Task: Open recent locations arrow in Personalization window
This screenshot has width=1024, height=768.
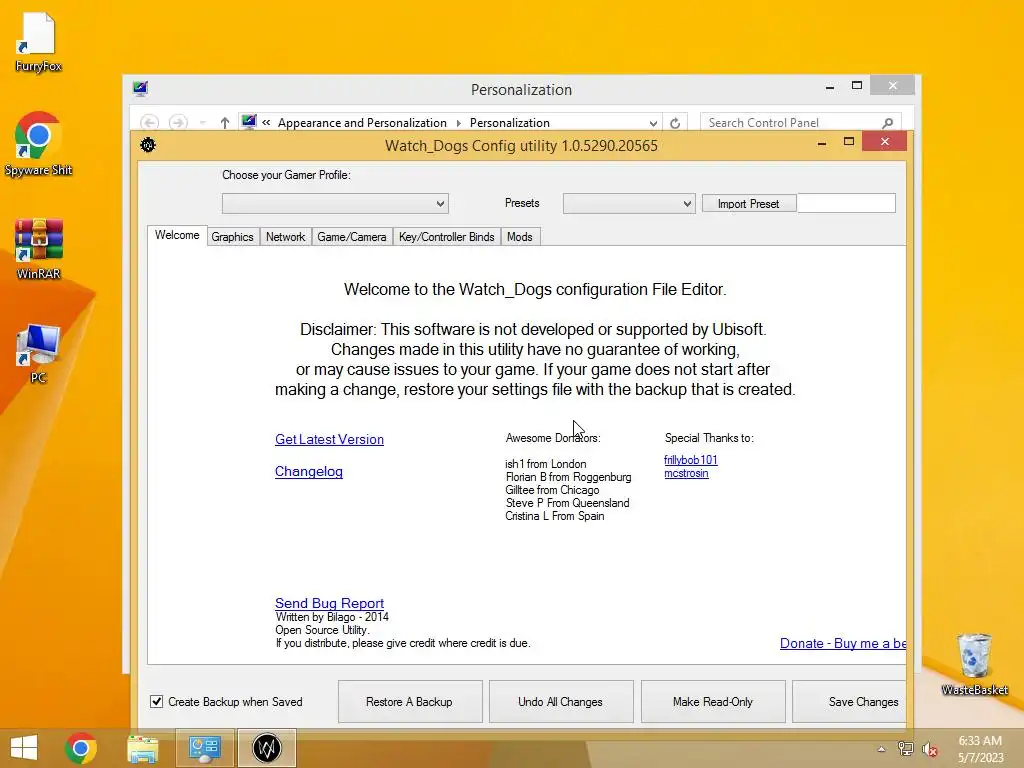Action: 202,123
